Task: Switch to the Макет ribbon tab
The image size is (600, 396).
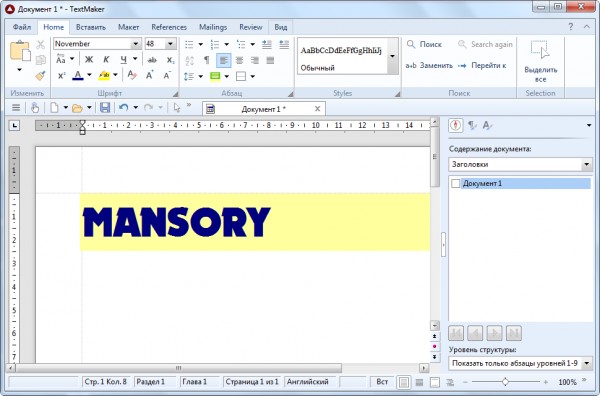Action: pyautogui.click(x=128, y=27)
